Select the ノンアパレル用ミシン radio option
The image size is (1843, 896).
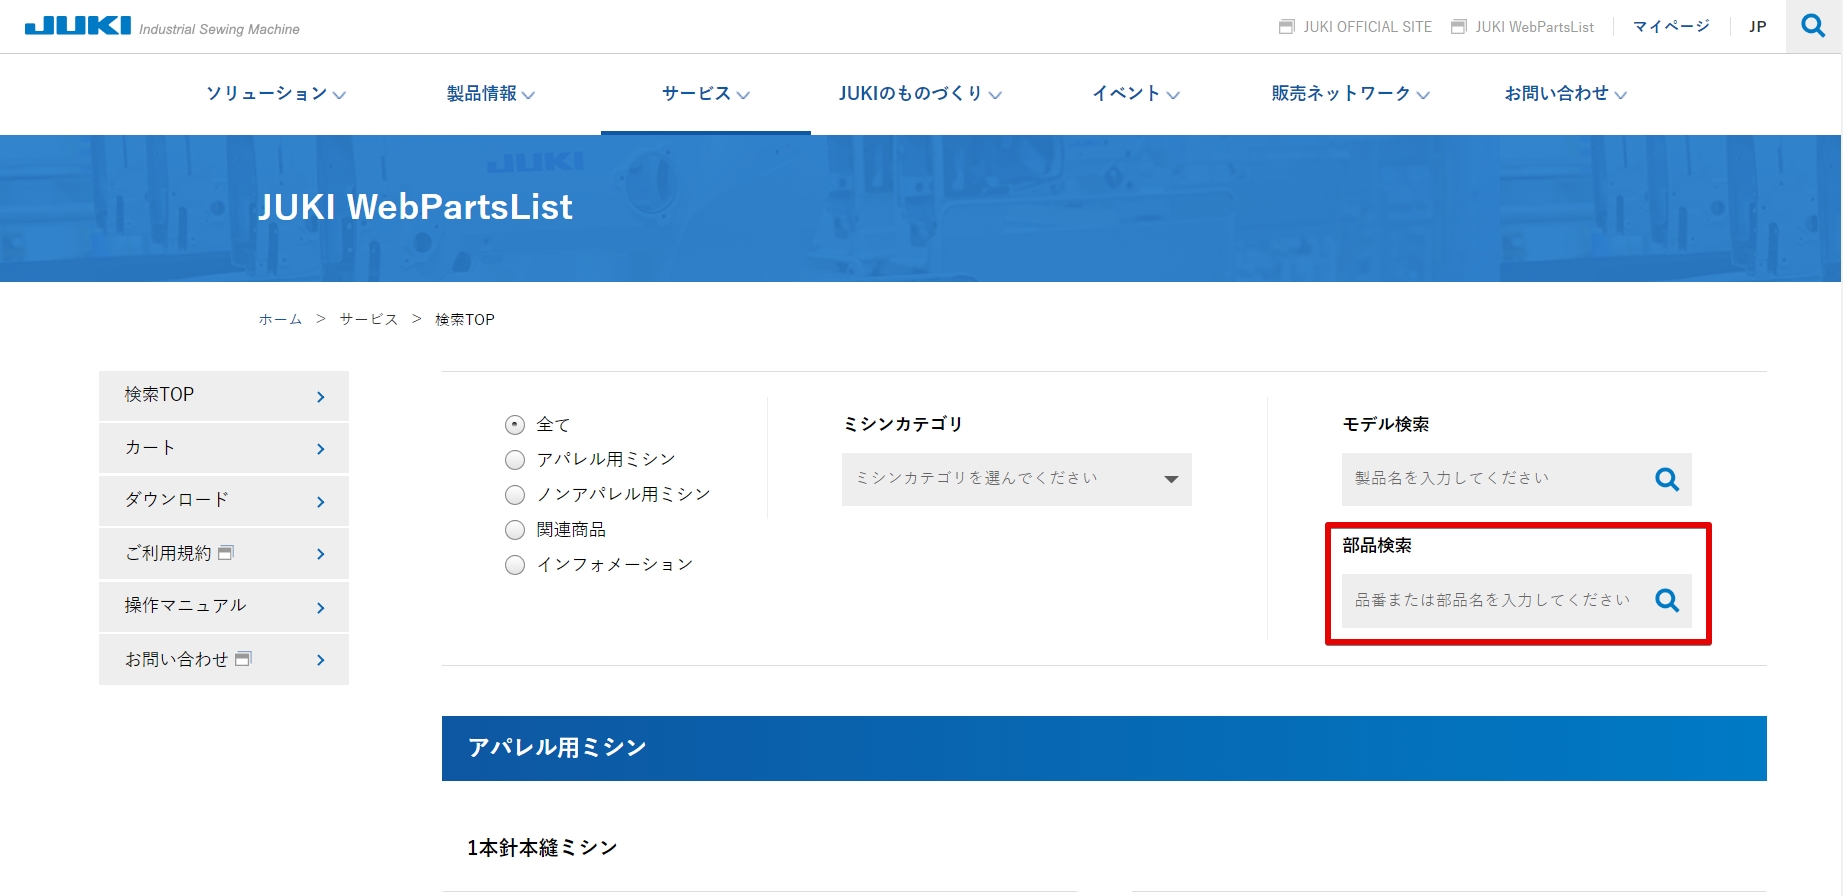click(x=515, y=495)
